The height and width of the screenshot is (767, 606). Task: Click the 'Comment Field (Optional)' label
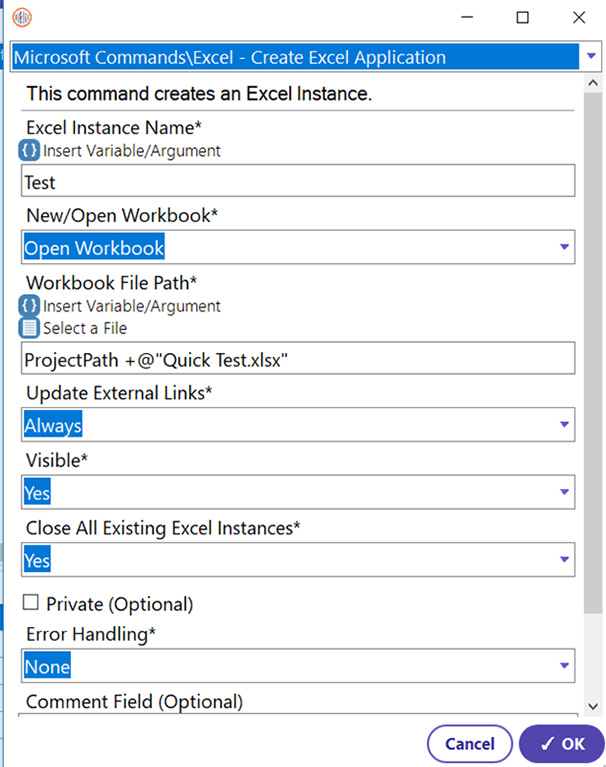pos(135,701)
